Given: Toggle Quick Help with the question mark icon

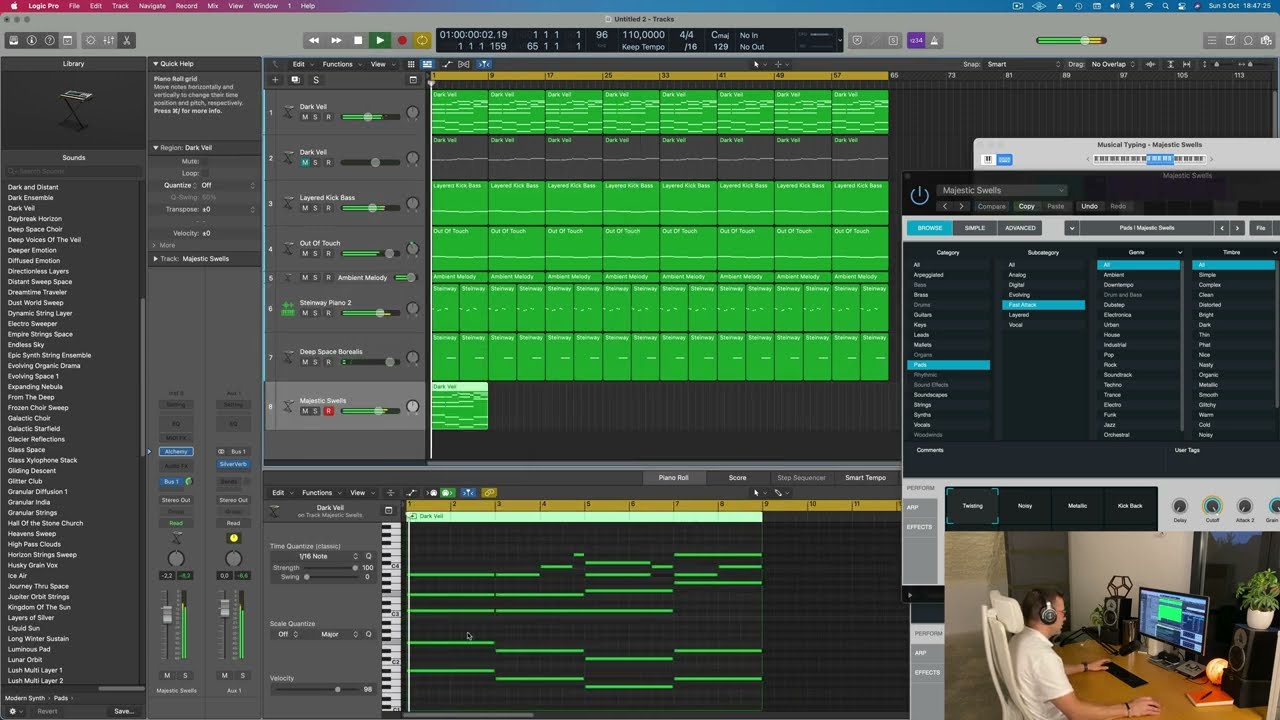Looking at the screenshot, I should [x=50, y=40].
